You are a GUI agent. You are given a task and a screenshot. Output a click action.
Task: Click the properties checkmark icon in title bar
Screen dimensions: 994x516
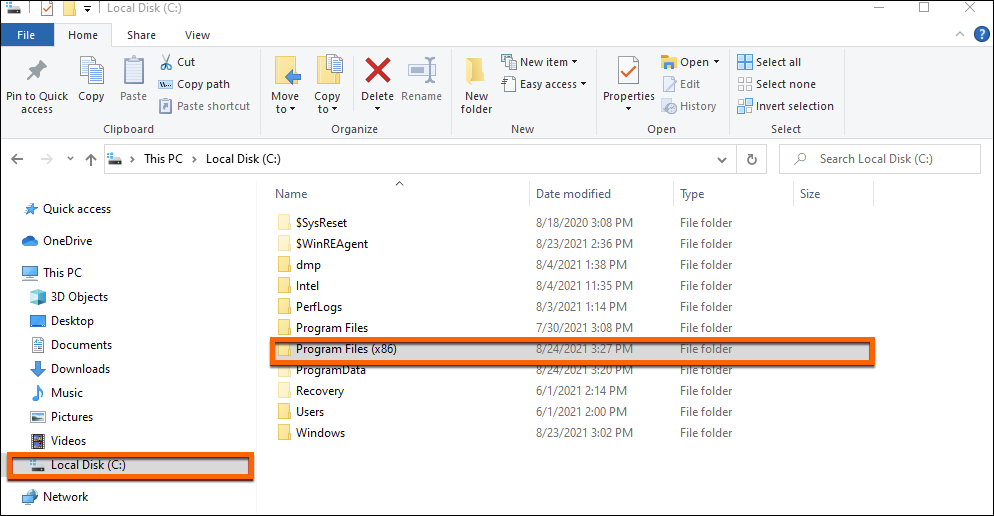46,8
